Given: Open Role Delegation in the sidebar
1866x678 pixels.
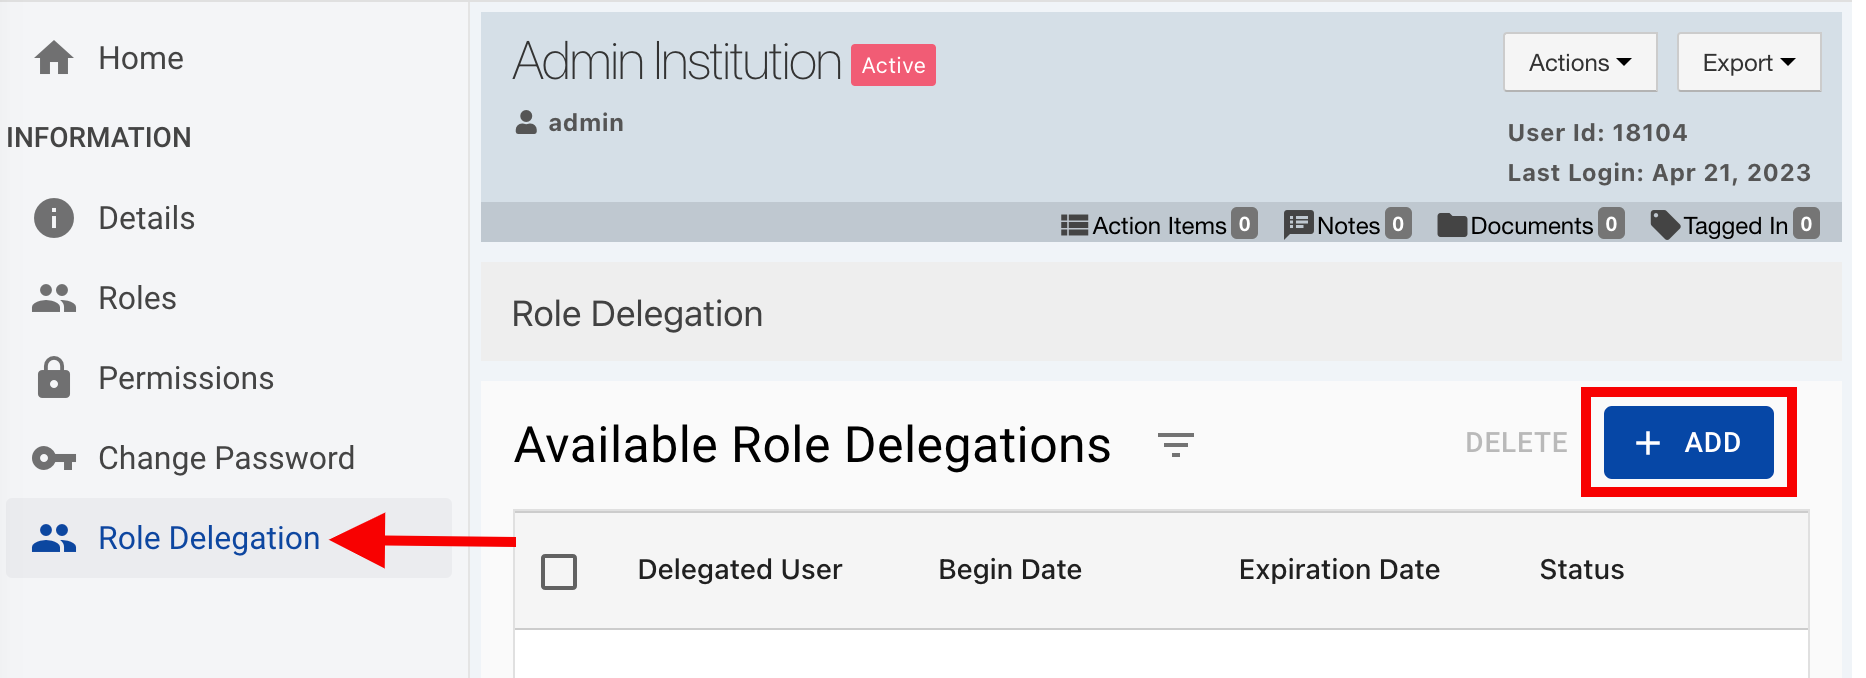Looking at the screenshot, I should pyautogui.click(x=208, y=538).
